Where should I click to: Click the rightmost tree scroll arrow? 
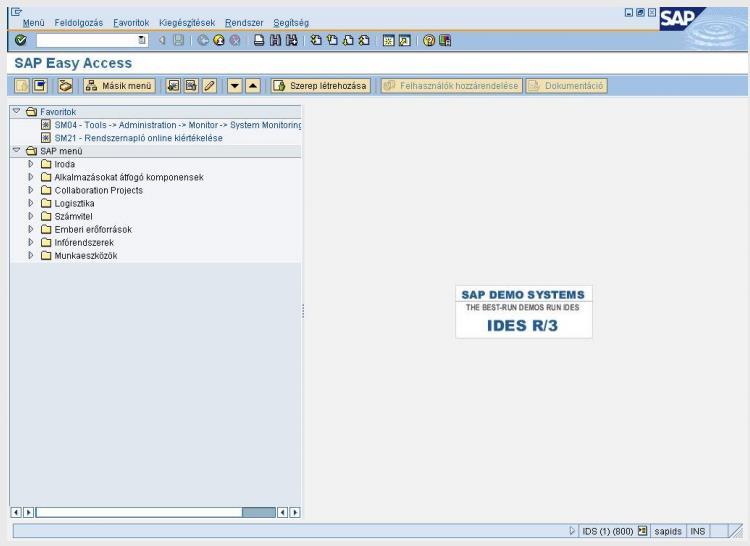(x=295, y=513)
